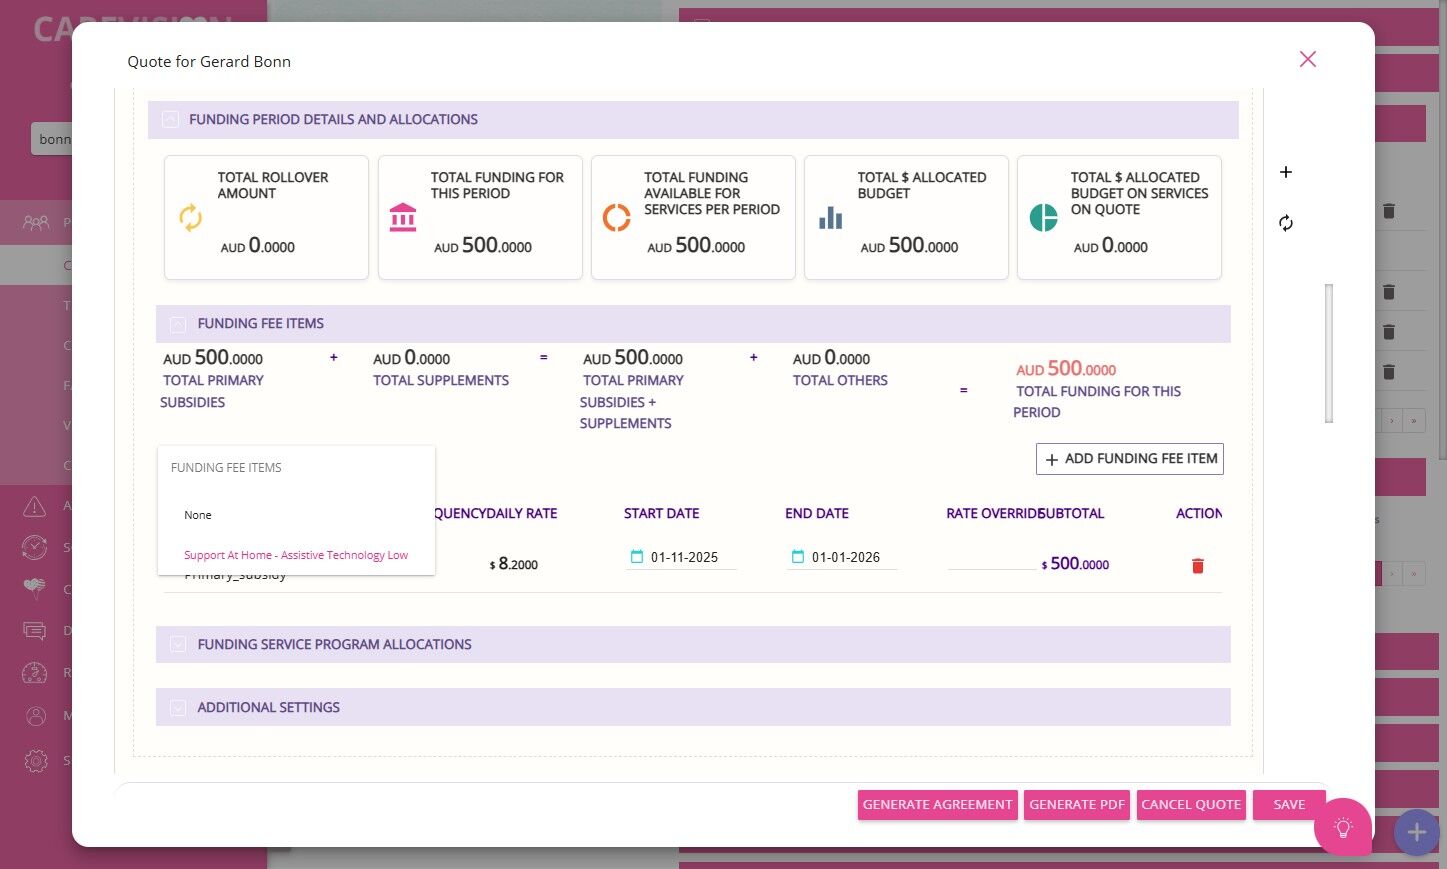
Task: Click the blue plus floating action button
Action: (x=1416, y=832)
